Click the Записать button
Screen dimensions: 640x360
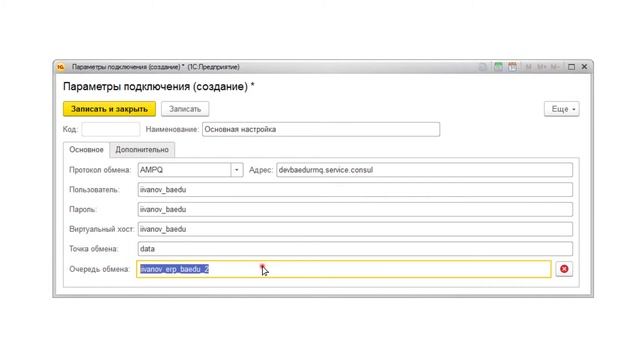[x=185, y=109]
